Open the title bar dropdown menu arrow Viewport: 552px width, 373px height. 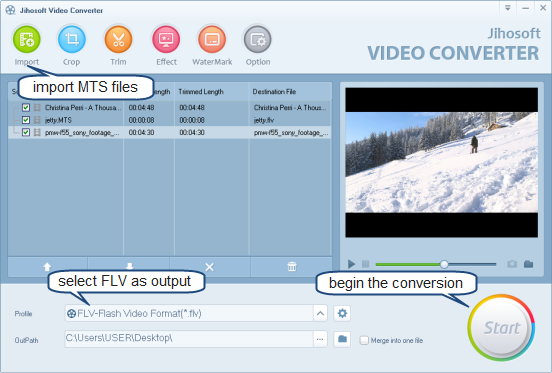[507, 8]
